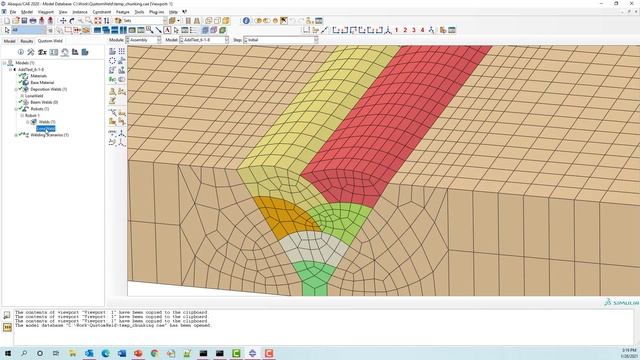
Task: Open the All selection filter dropdown
Action: 29,30
